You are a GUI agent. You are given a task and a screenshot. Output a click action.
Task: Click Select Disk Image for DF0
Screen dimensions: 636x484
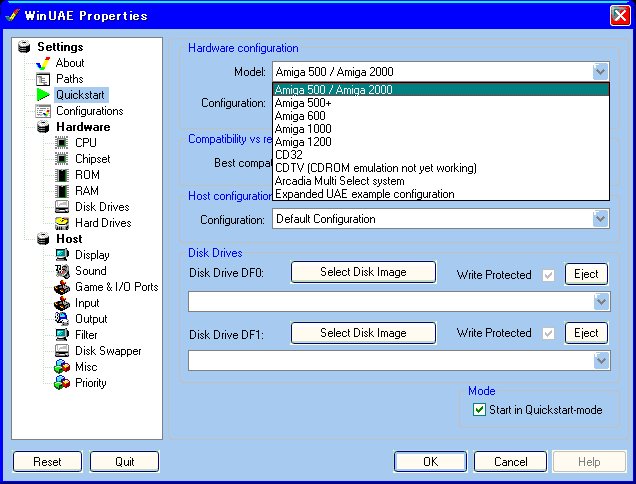tap(363, 272)
